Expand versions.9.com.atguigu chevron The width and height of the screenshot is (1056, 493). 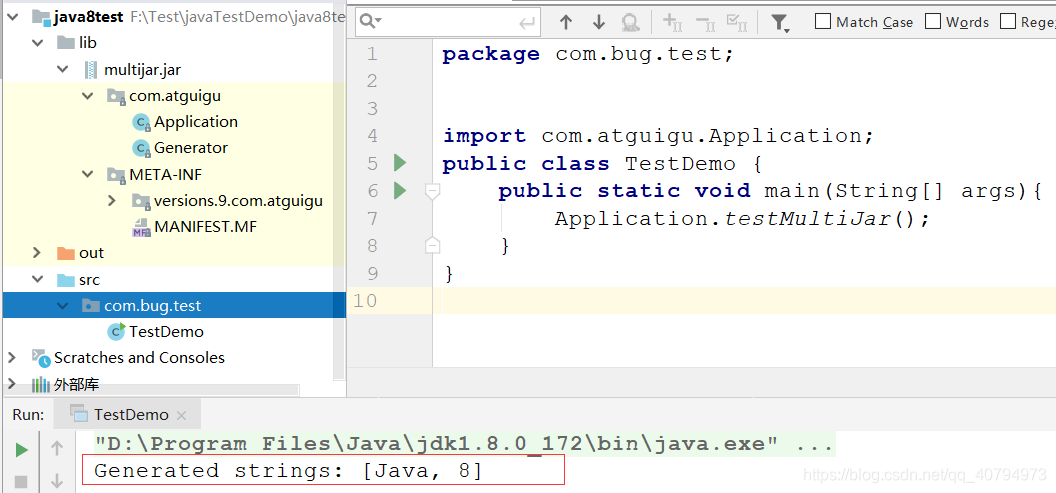(x=112, y=201)
